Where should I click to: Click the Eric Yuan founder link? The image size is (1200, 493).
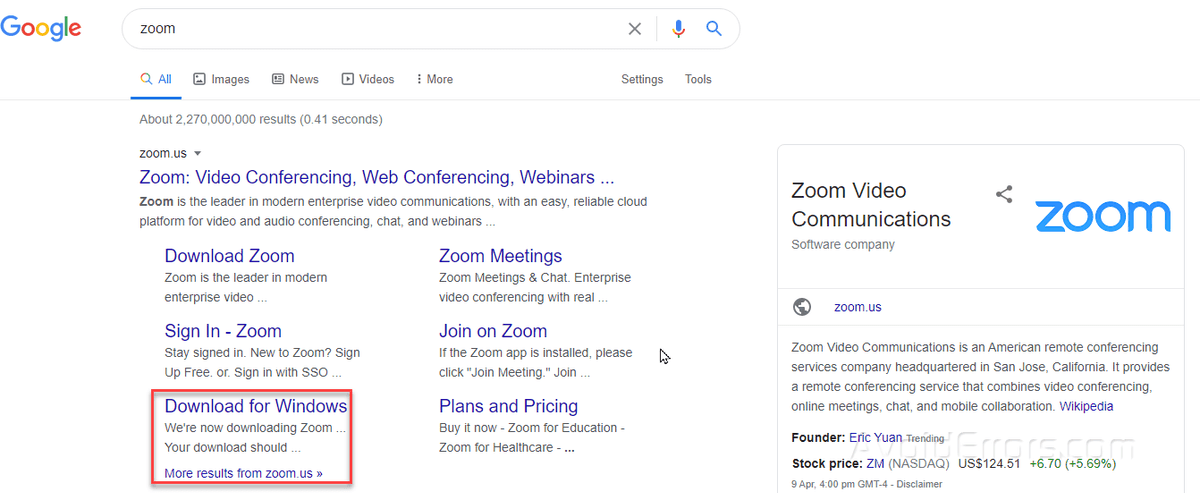coord(875,438)
